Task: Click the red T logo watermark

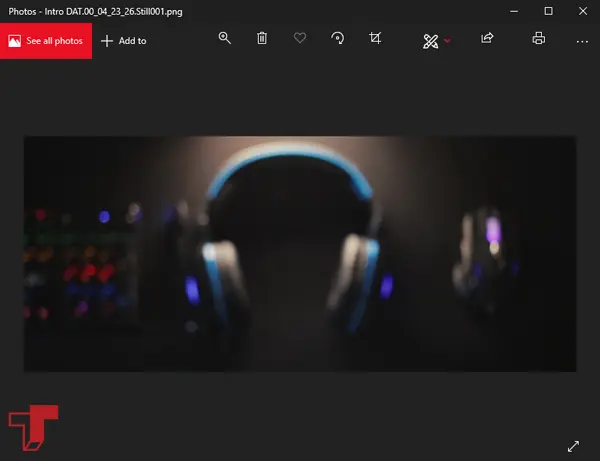Action: (32, 428)
